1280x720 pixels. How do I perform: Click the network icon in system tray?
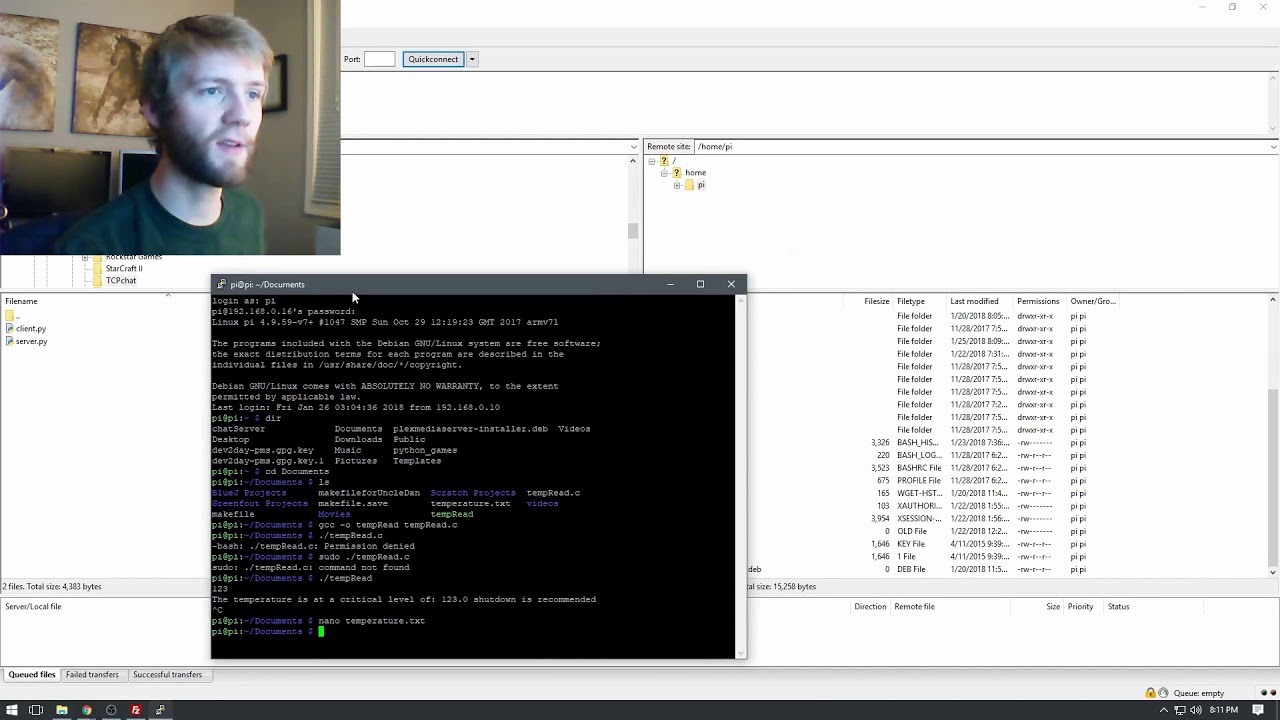click(1180, 710)
